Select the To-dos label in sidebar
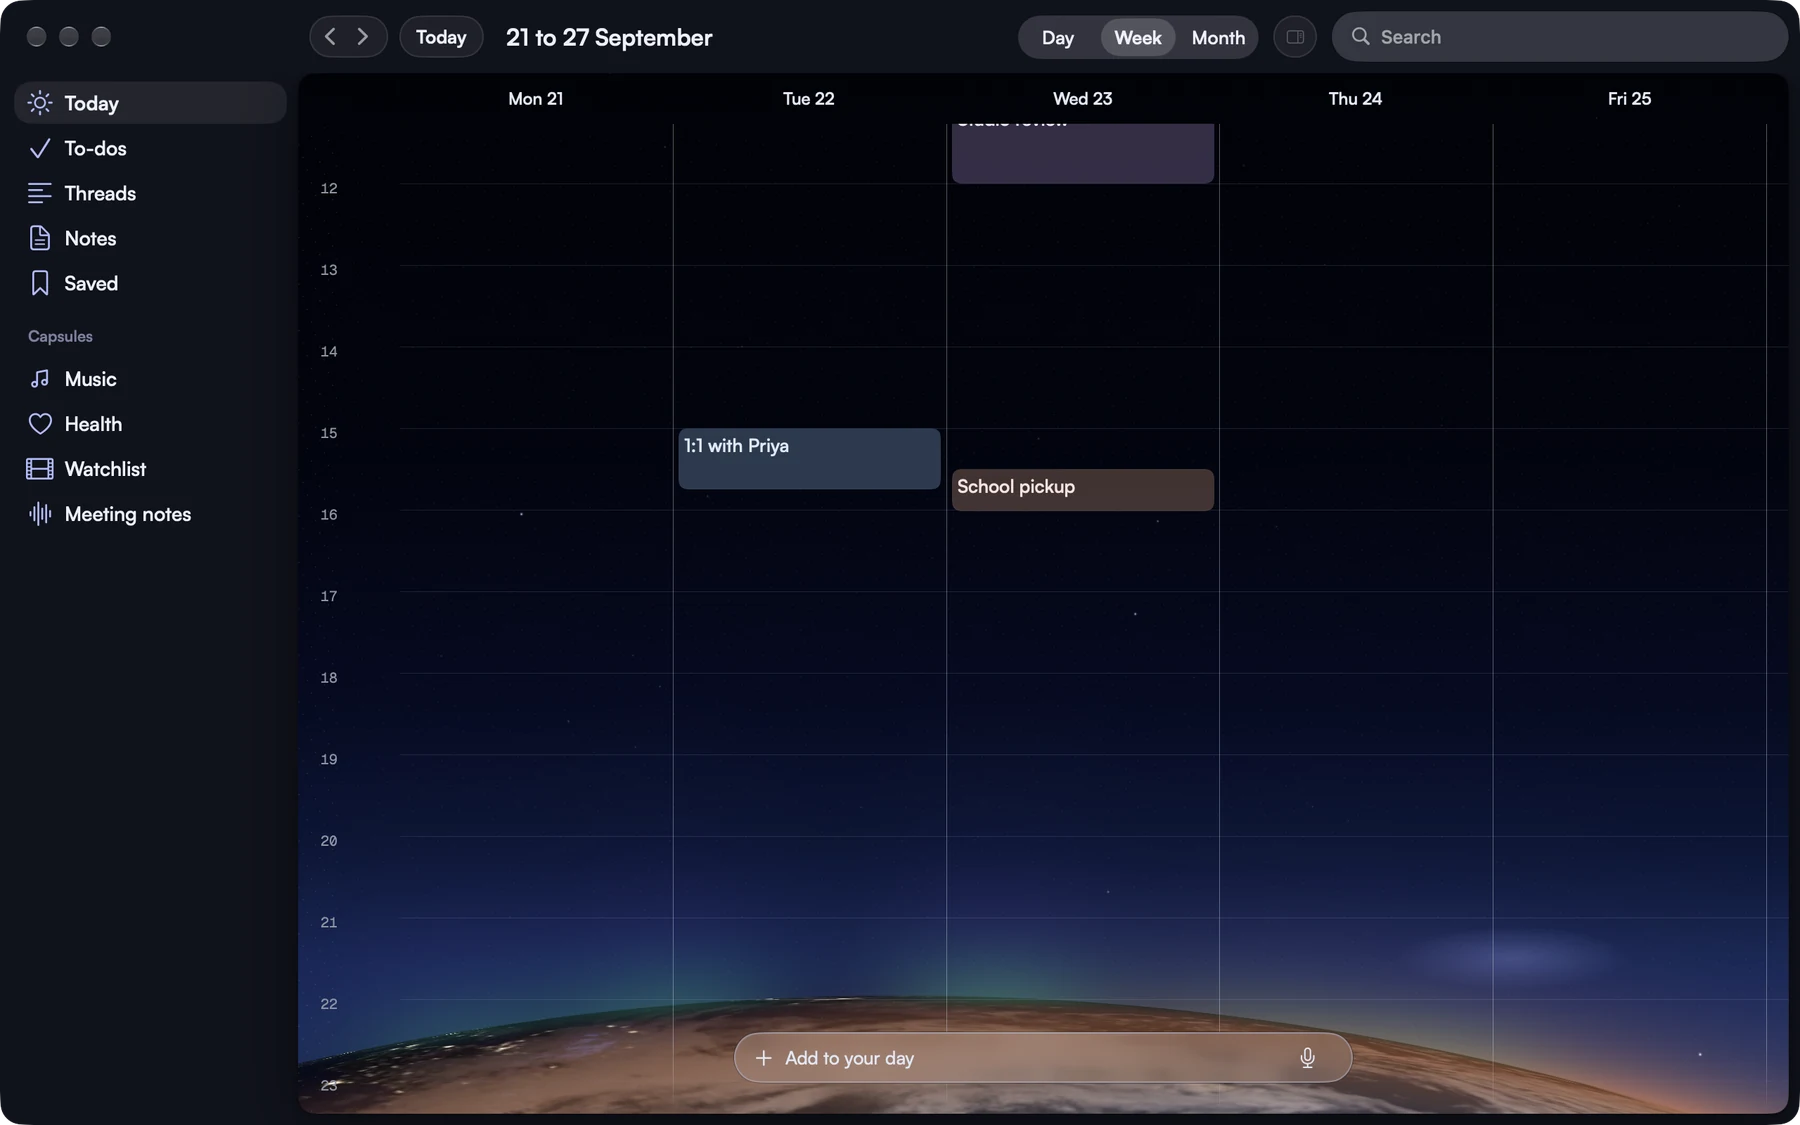Viewport: 1800px width, 1125px height. (96, 148)
